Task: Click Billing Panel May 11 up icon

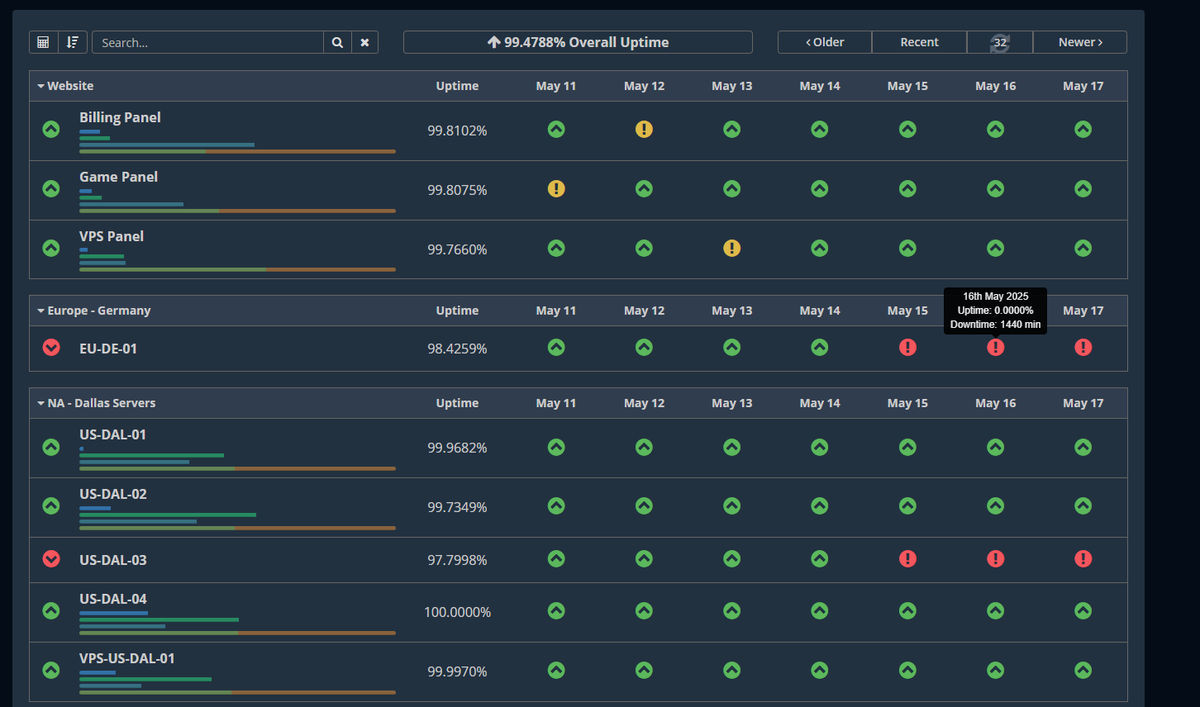Action: click(556, 129)
